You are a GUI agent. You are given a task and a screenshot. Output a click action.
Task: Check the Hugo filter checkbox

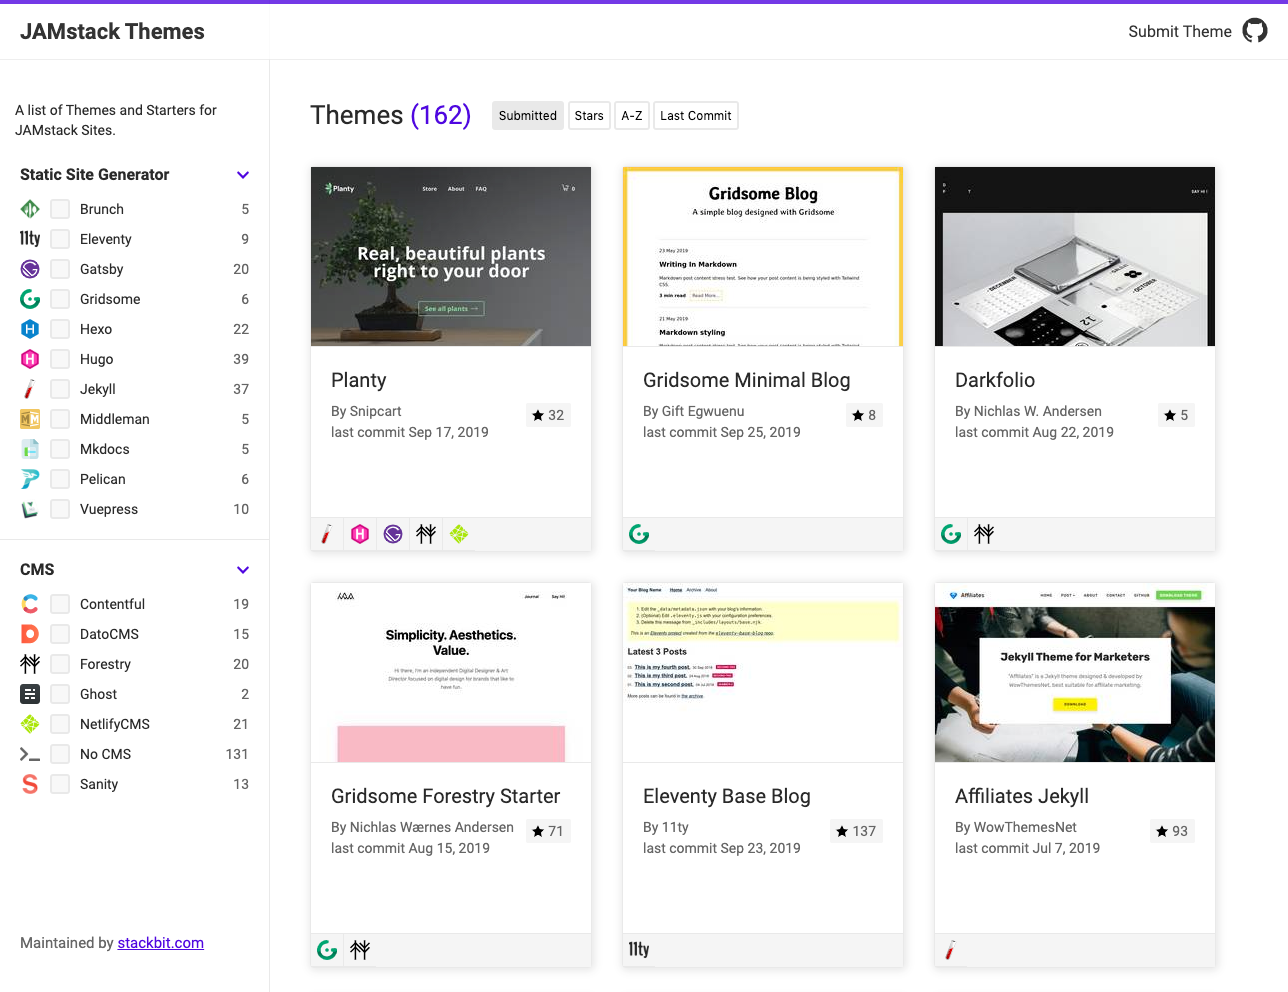(60, 359)
